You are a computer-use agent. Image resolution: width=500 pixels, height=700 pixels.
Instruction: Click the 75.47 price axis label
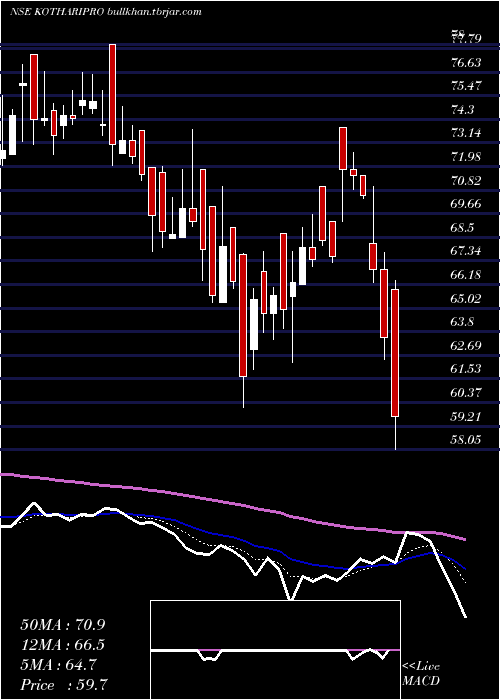pos(466,86)
